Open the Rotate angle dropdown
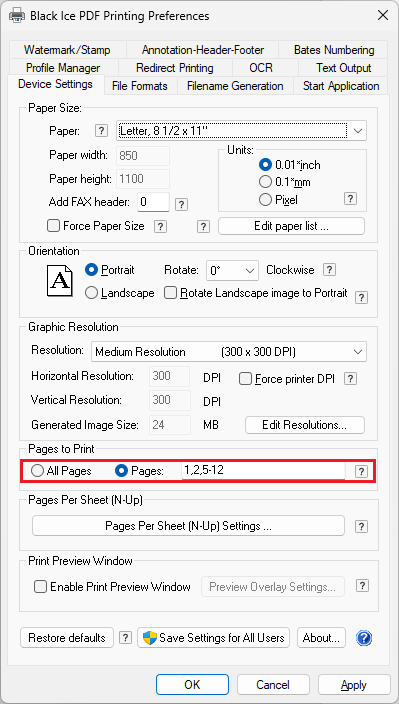Viewport: 399px width, 704px height. coord(232,271)
